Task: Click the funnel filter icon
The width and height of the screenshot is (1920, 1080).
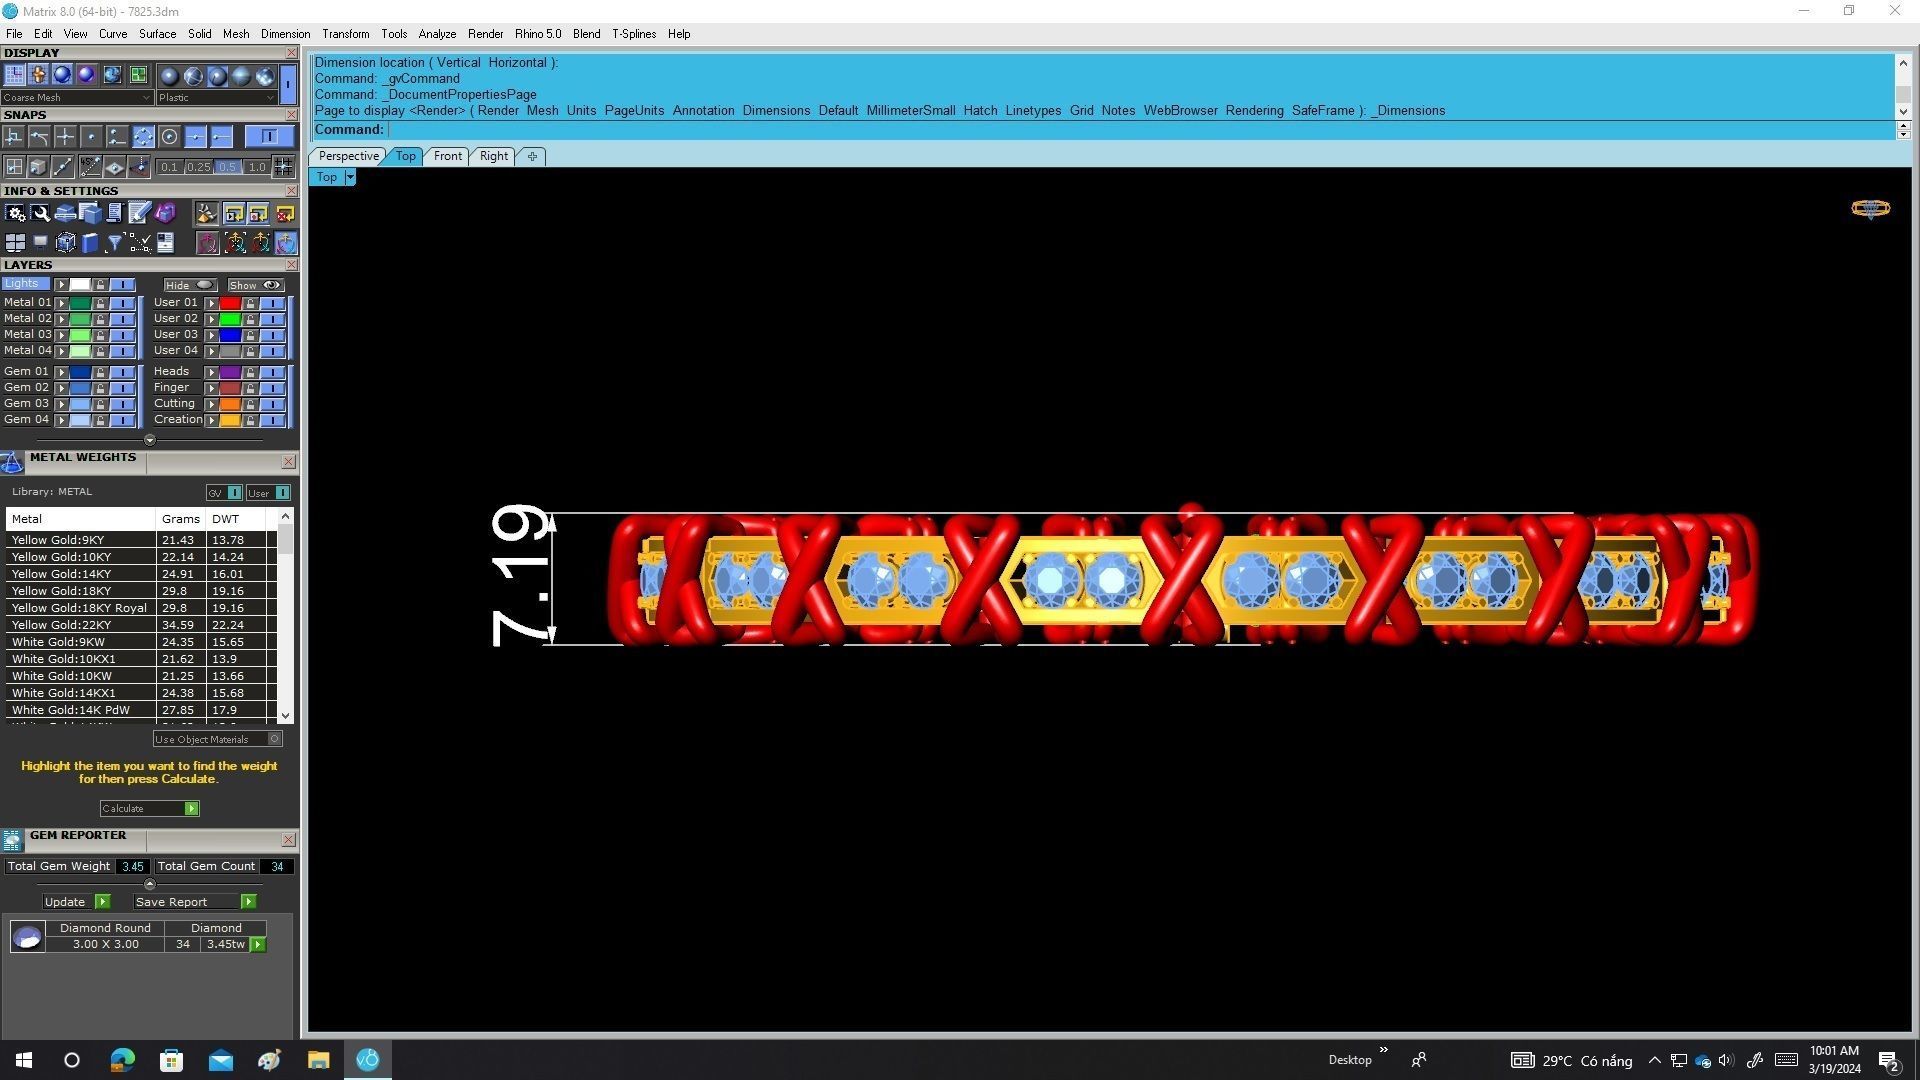Action: click(115, 243)
